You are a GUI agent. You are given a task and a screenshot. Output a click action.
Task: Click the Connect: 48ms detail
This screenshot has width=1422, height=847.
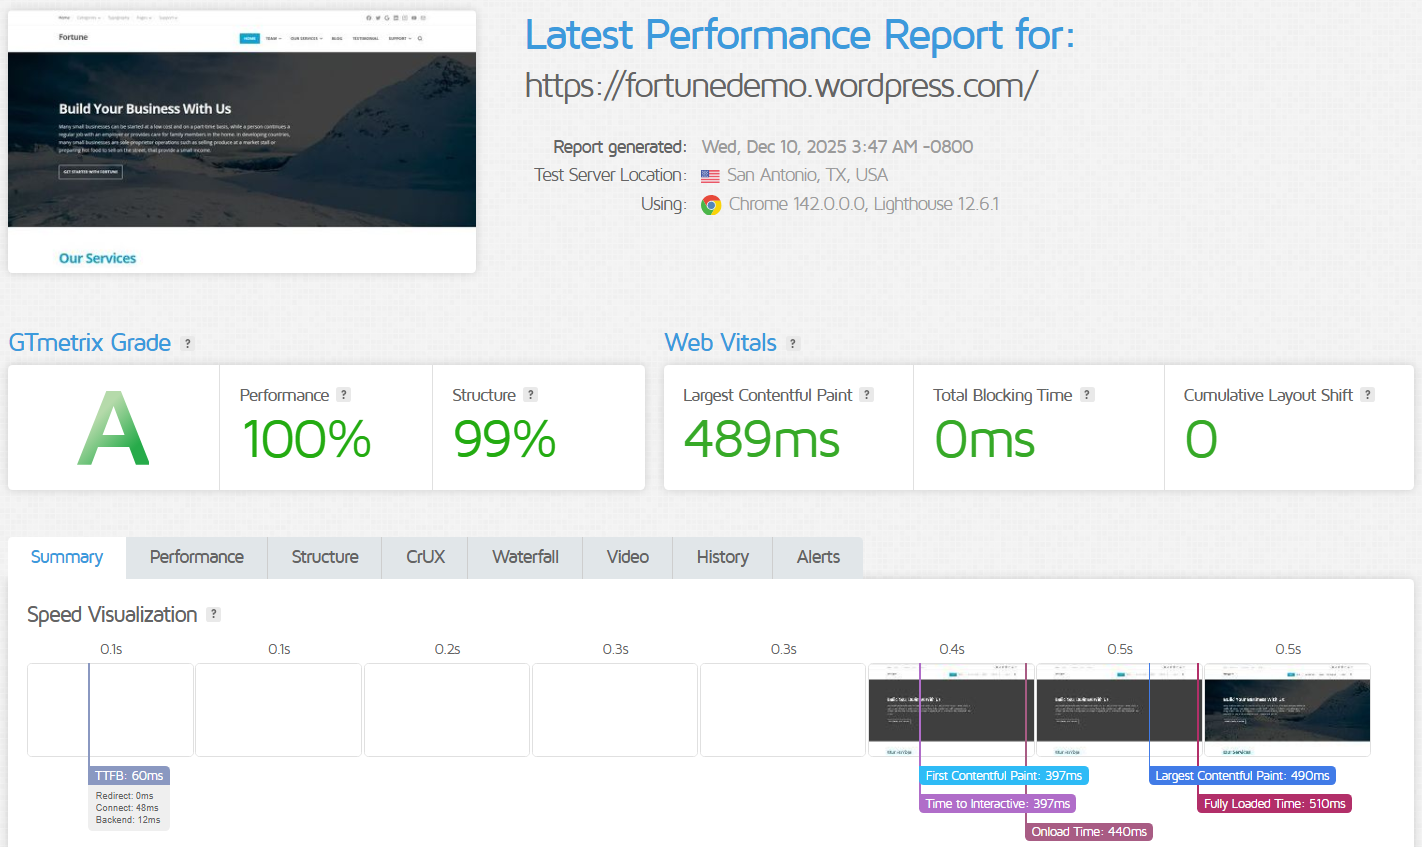pos(127,808)
